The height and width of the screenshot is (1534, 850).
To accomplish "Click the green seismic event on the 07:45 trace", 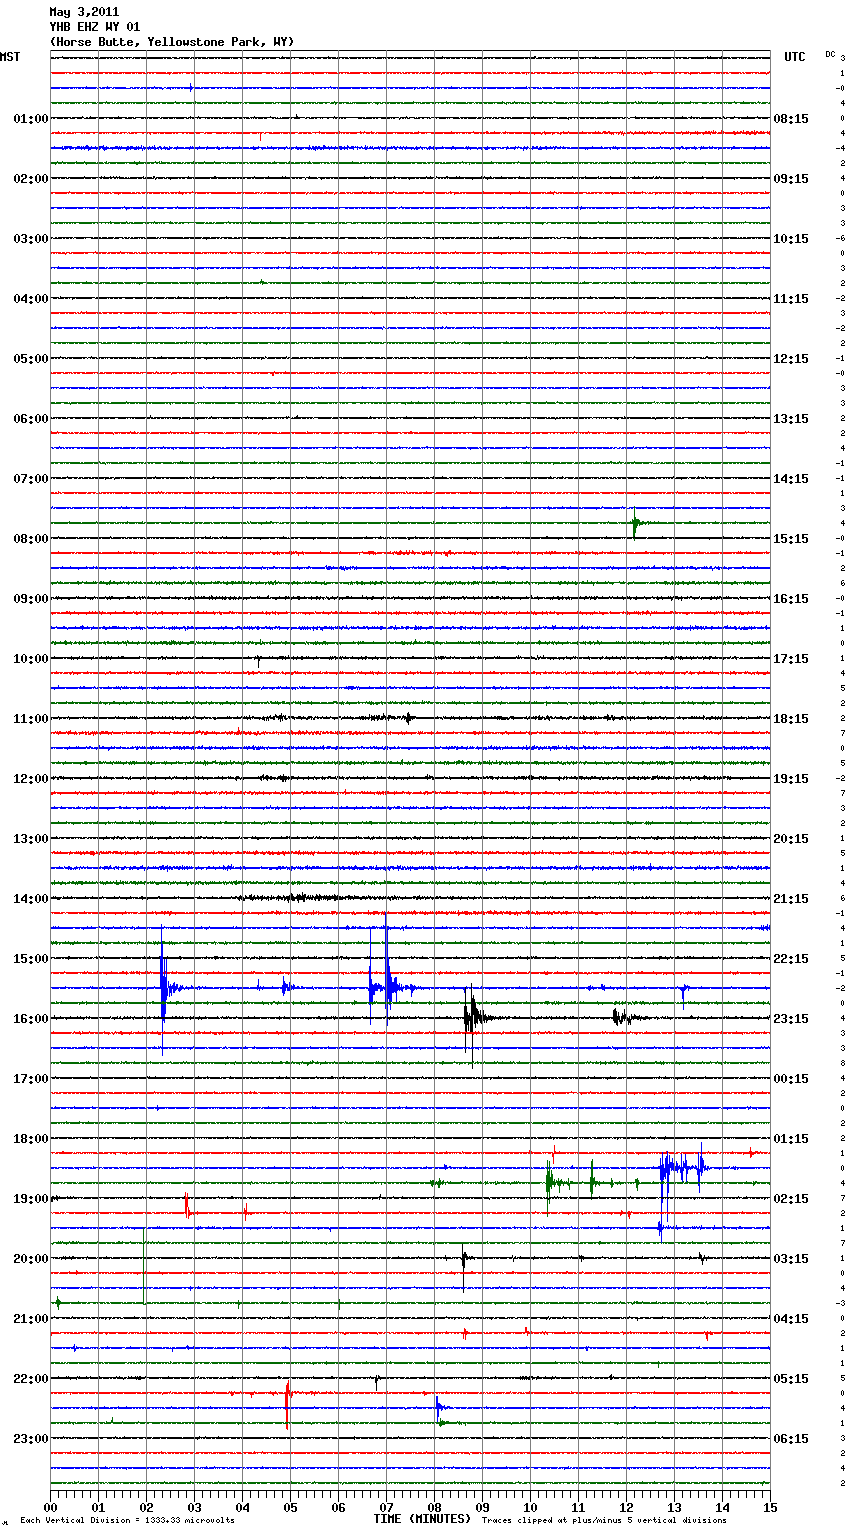I will (x=636, y=523).
